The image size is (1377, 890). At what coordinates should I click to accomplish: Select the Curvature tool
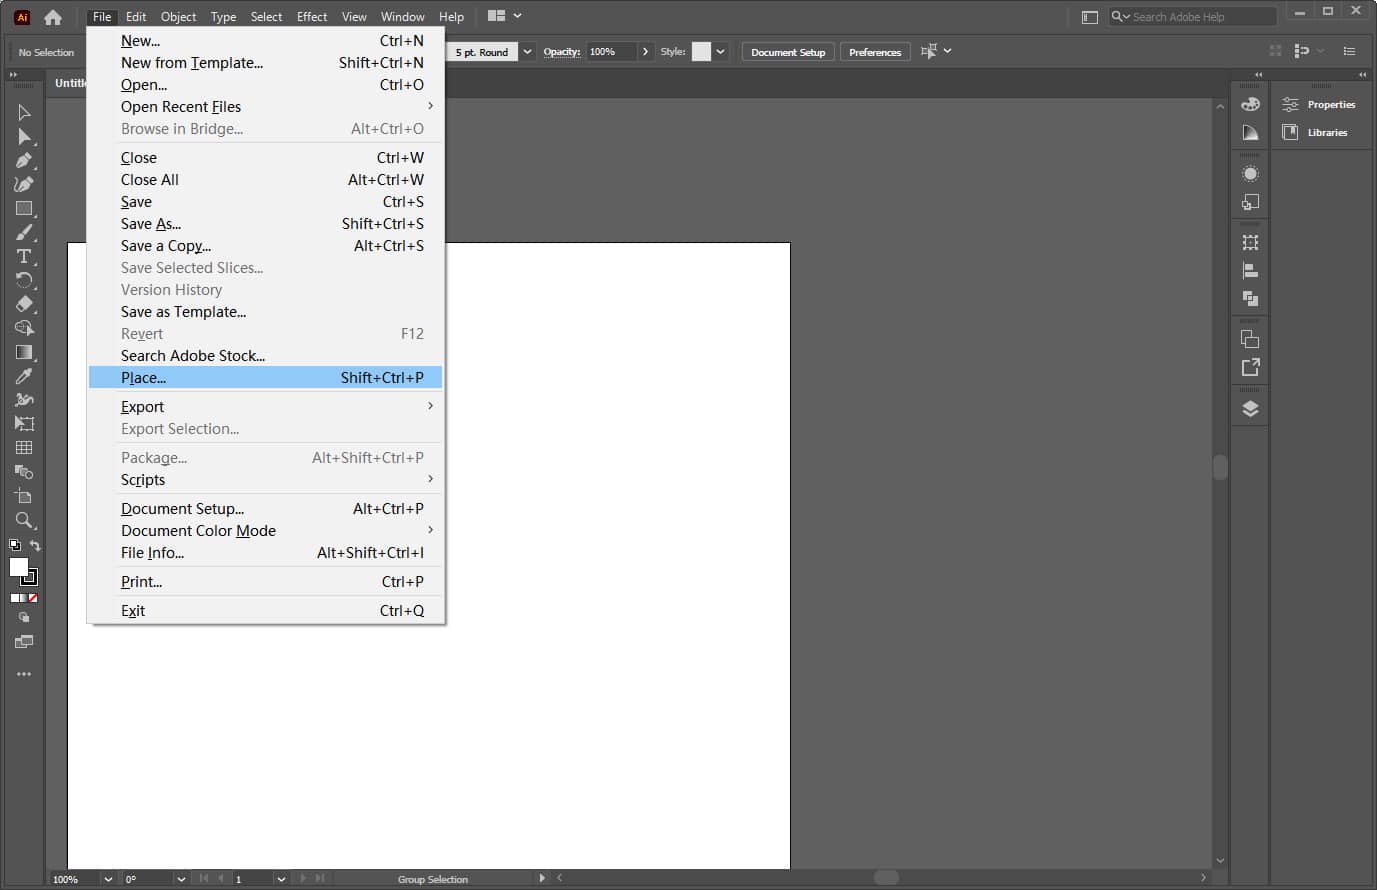24,184
